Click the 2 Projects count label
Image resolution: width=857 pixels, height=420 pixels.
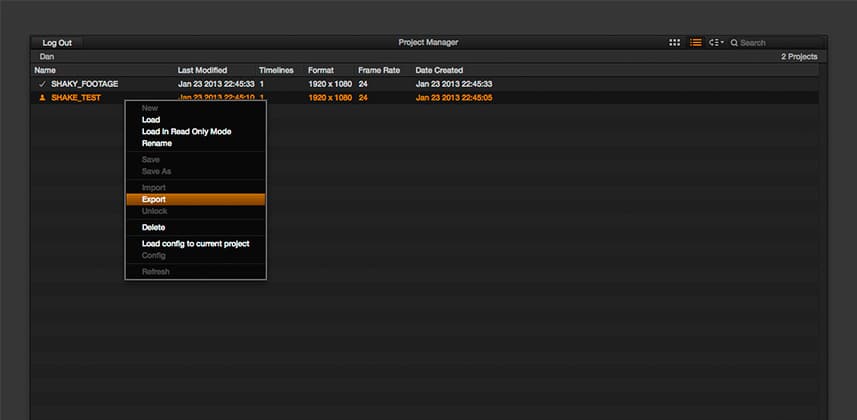(799, 57)
